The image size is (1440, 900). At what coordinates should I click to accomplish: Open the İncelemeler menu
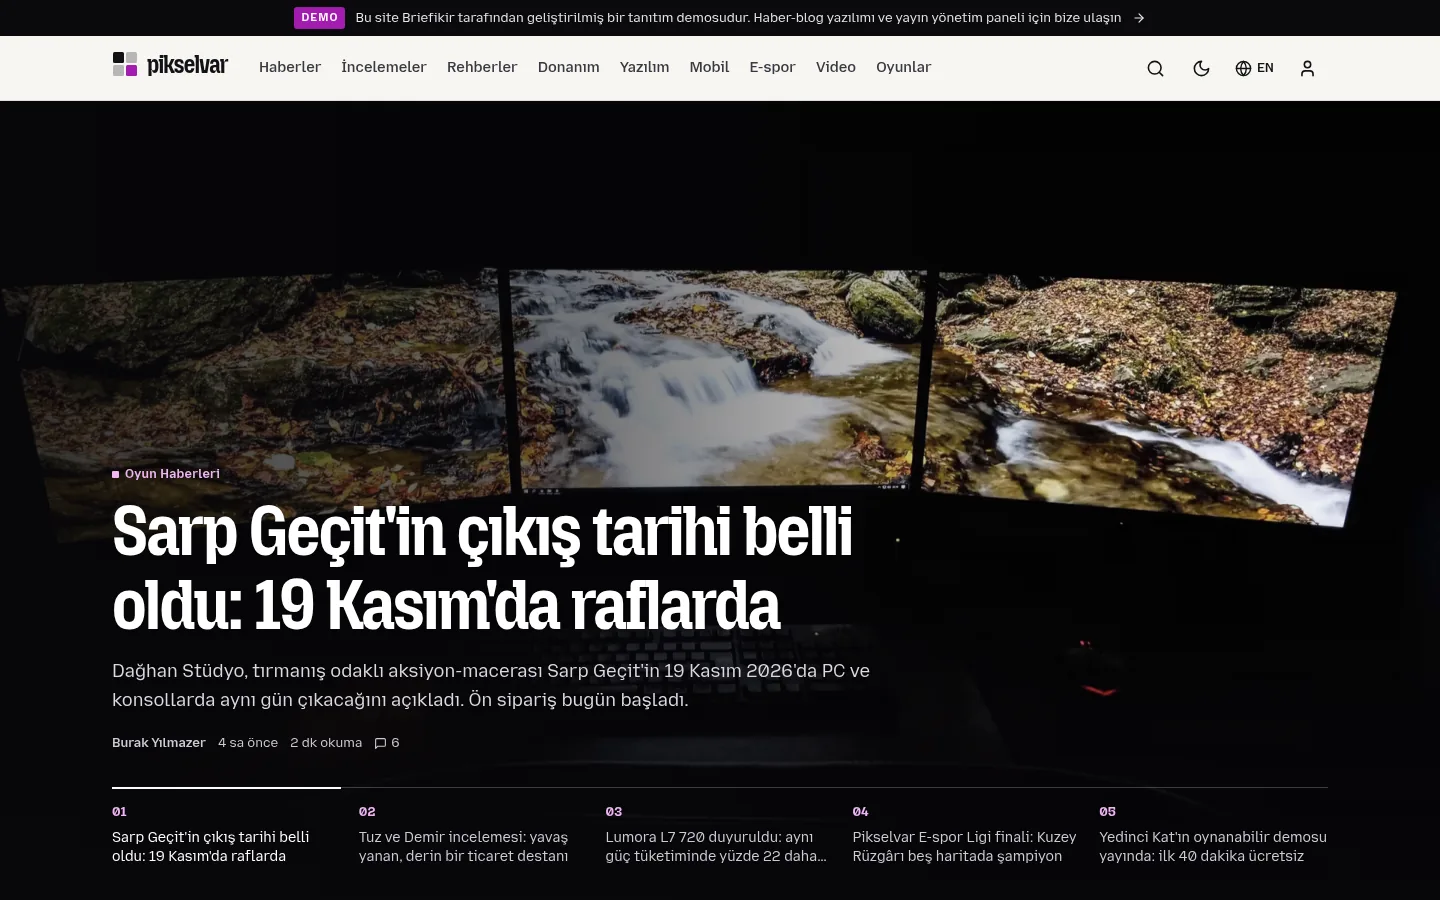tap(384, 67)
